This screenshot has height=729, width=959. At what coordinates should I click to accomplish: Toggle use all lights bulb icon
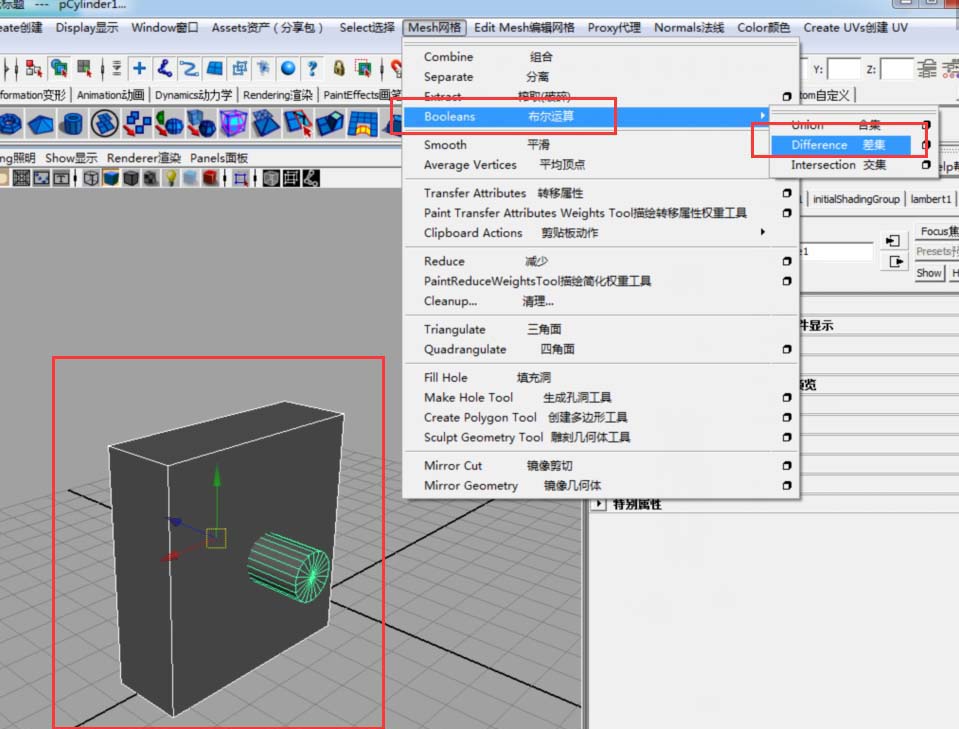click(171, 178)
